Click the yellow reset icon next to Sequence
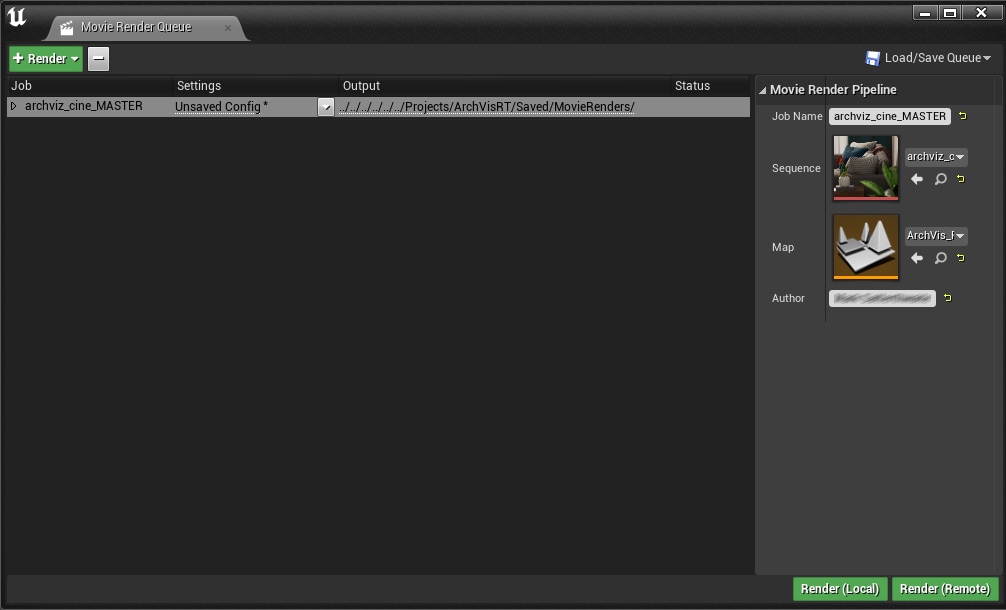This screenshot has width=1006, height=610. (x=961, y=178)
